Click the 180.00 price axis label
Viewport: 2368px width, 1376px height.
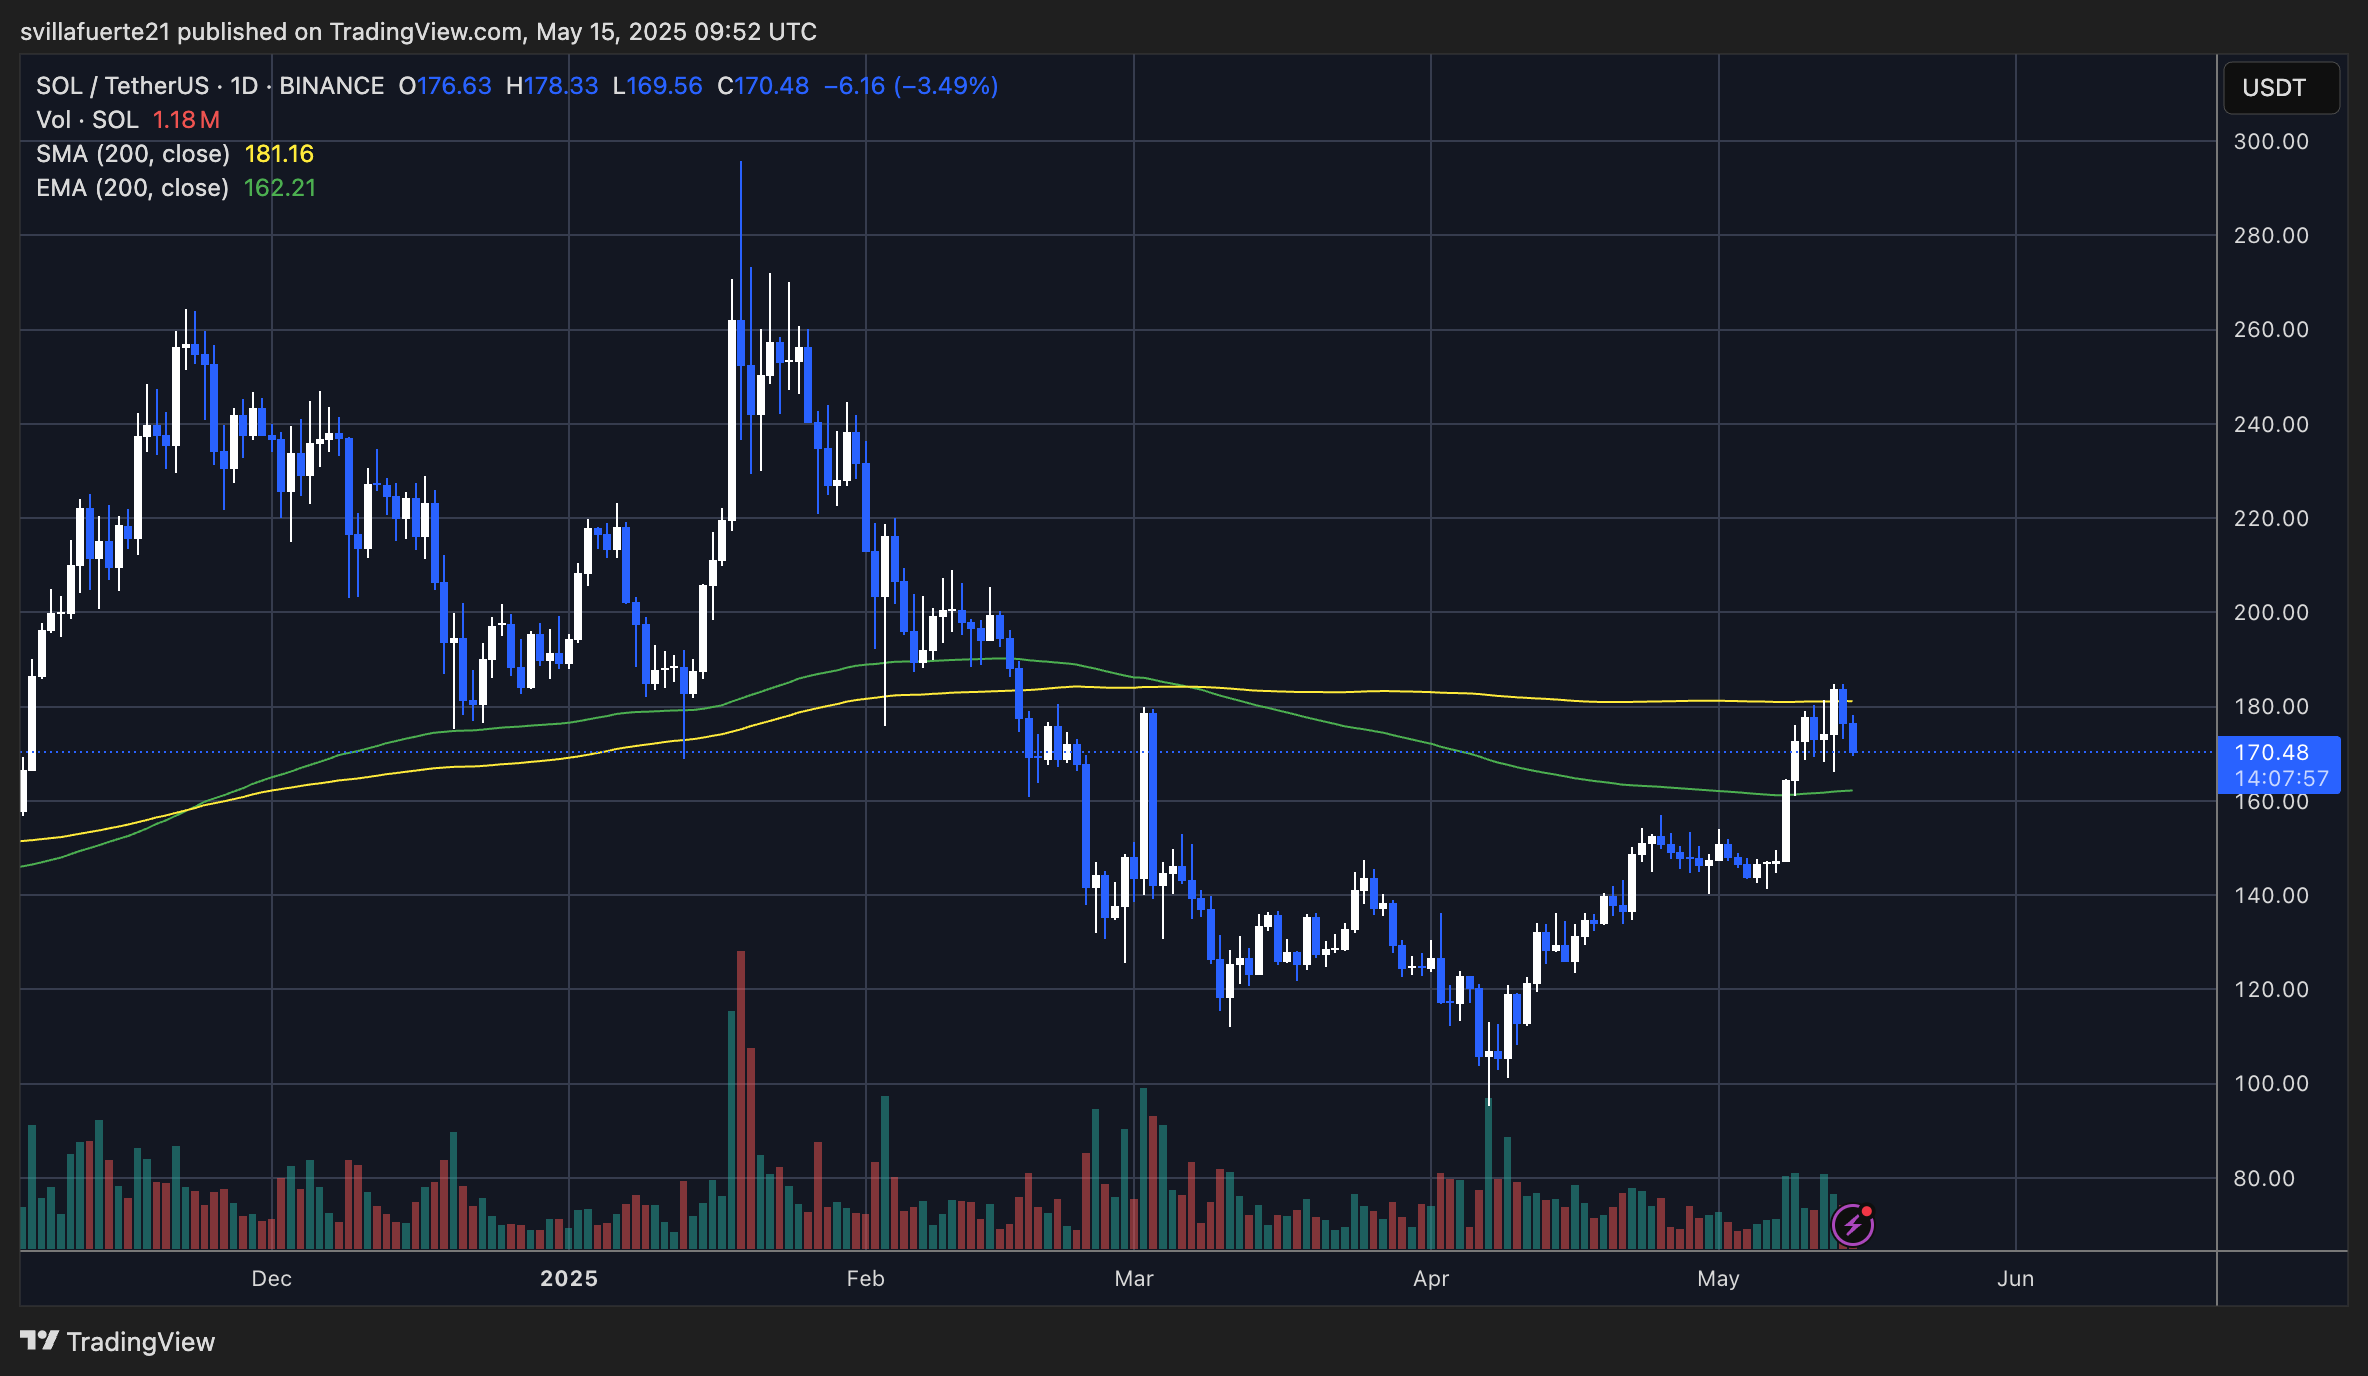(2271, 706)
